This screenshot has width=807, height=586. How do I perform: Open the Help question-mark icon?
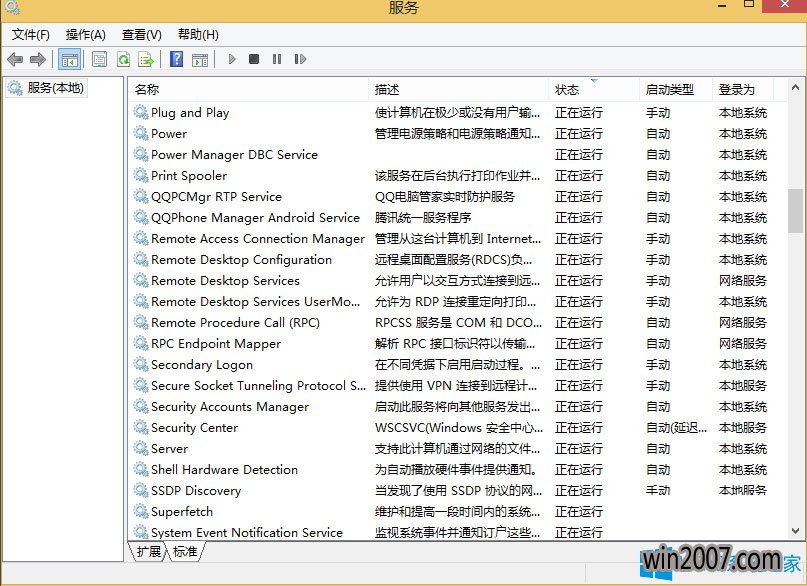[x=177, y=59]
